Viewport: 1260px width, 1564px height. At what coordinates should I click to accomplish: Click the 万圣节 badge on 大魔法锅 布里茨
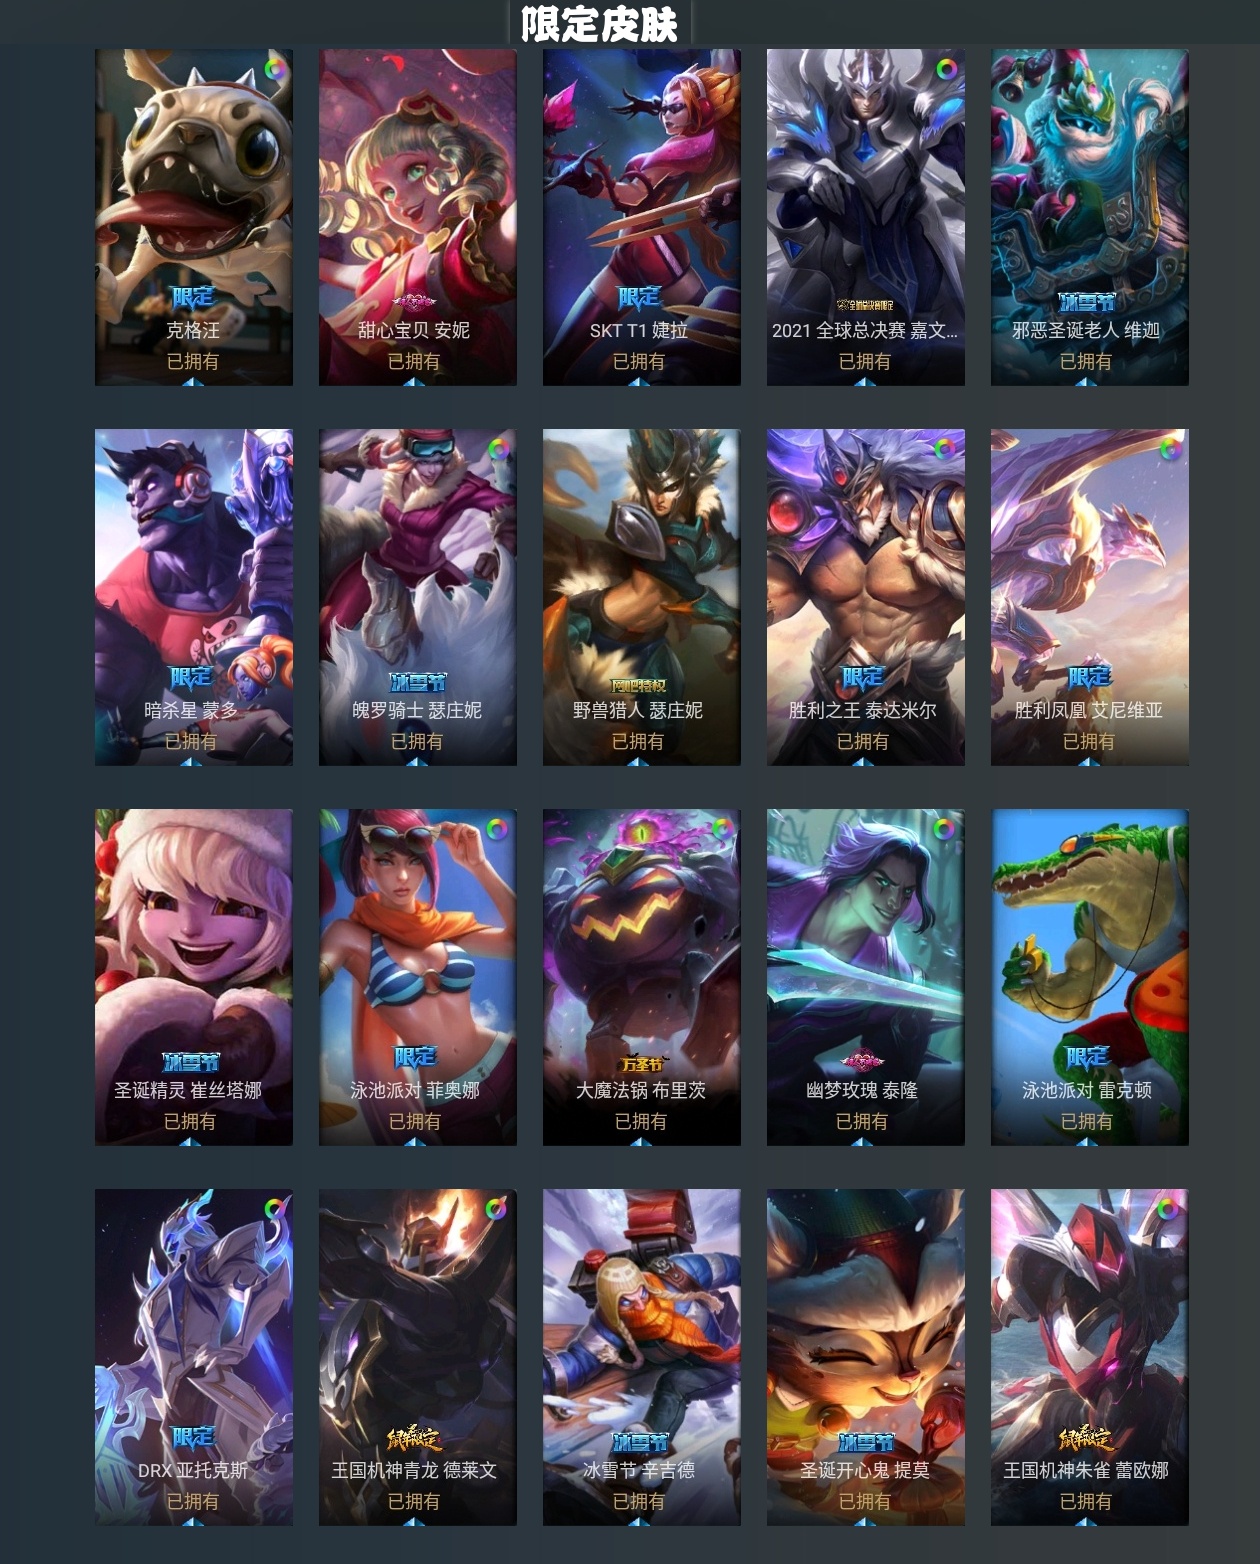641,1064
